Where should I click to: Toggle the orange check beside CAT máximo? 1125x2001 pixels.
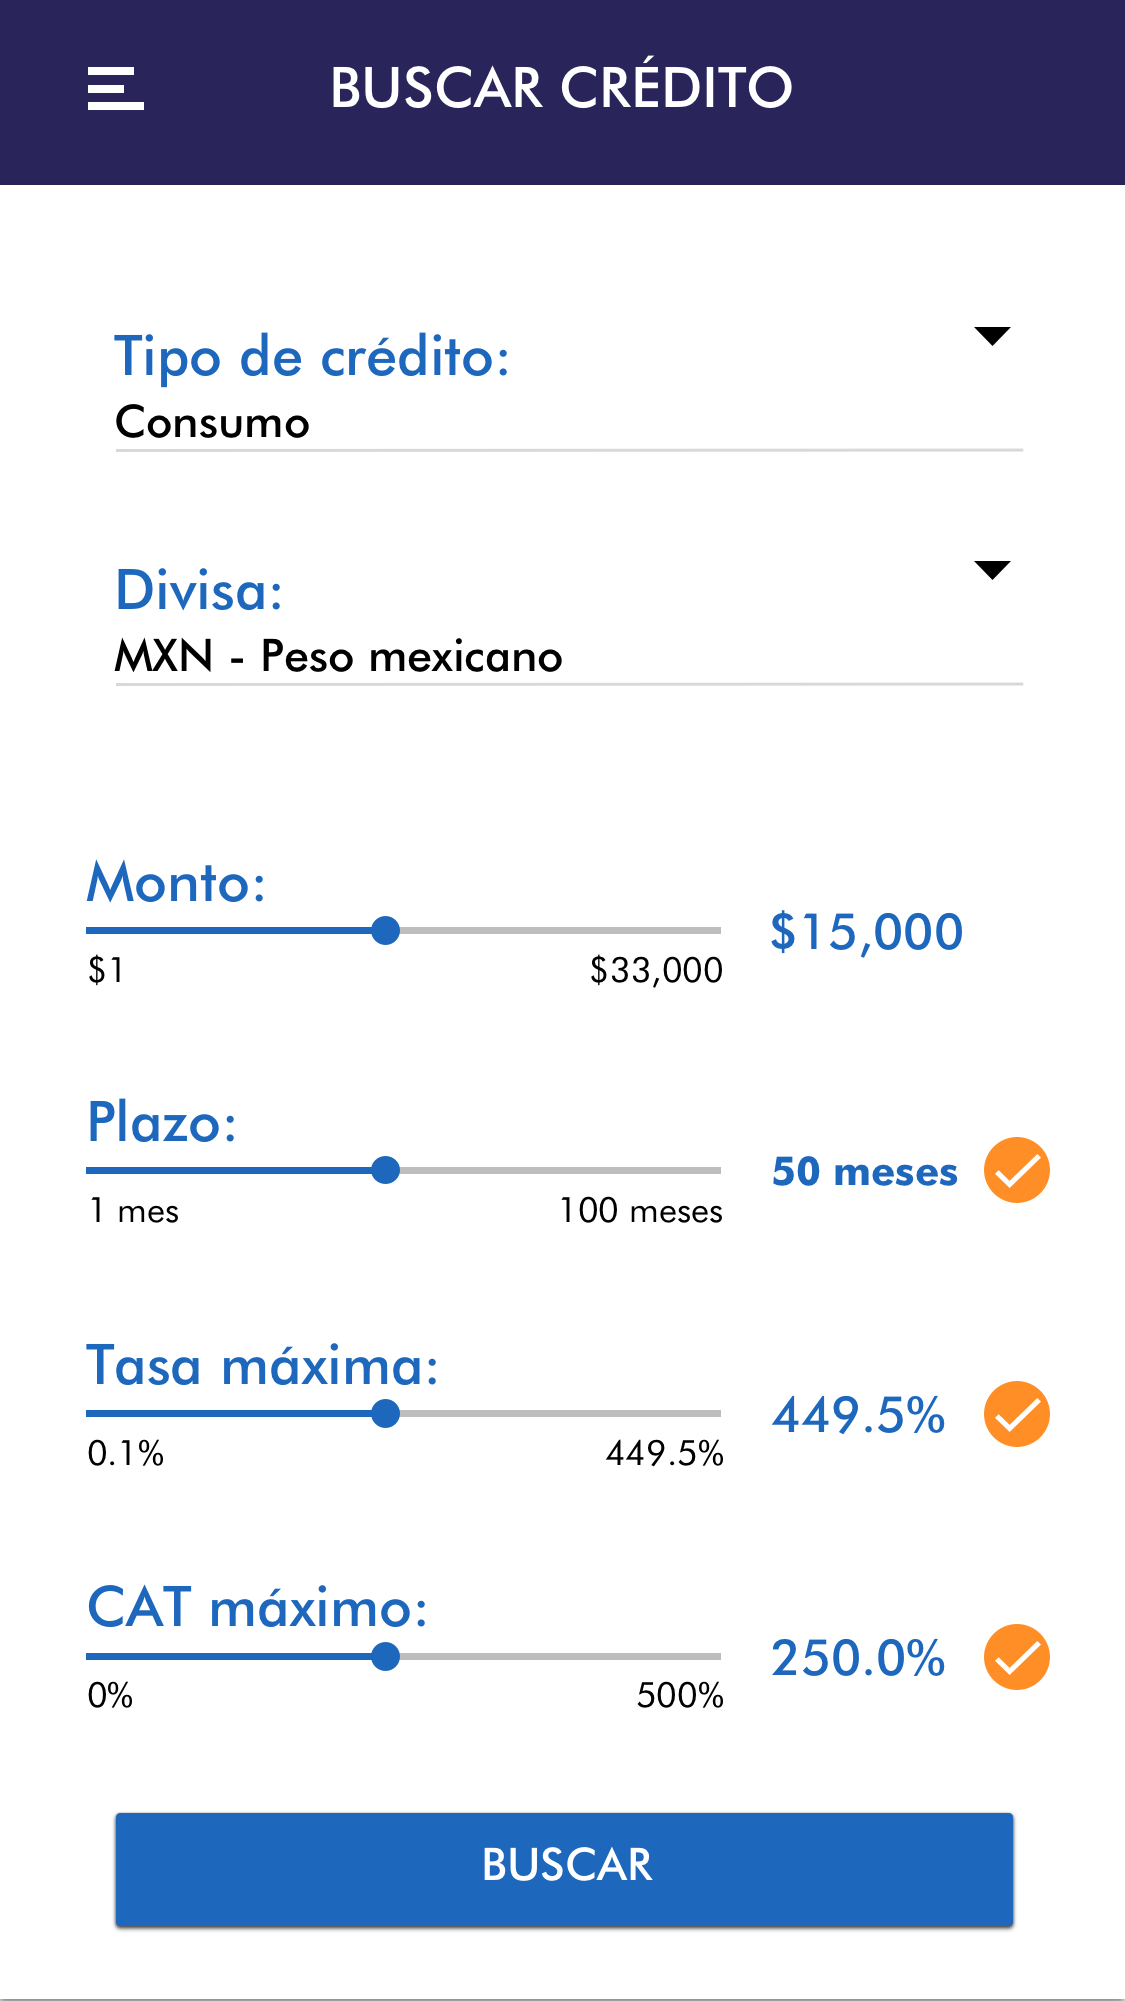pyautogui.click(x=1016, y=1657)
